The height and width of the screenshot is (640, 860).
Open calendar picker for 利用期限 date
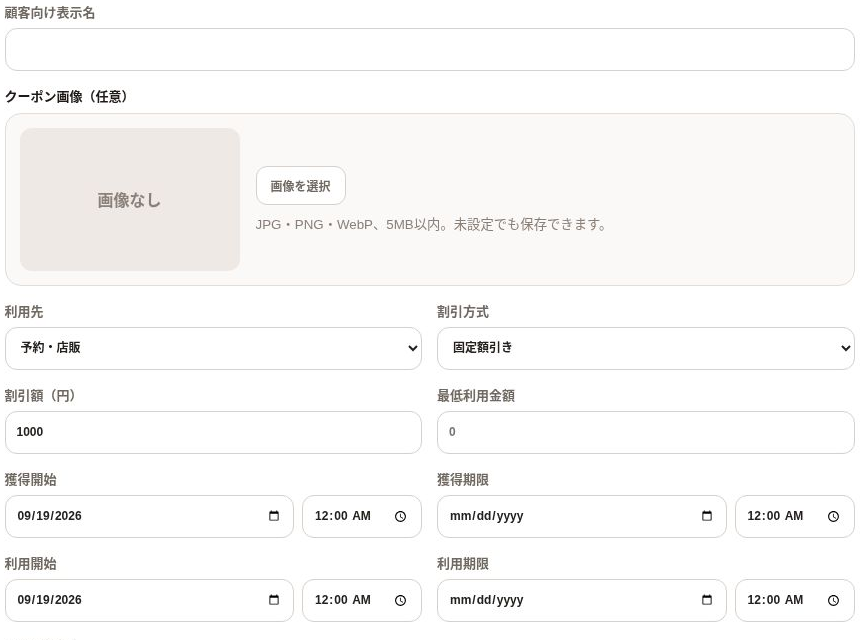[x=707, y=600]
